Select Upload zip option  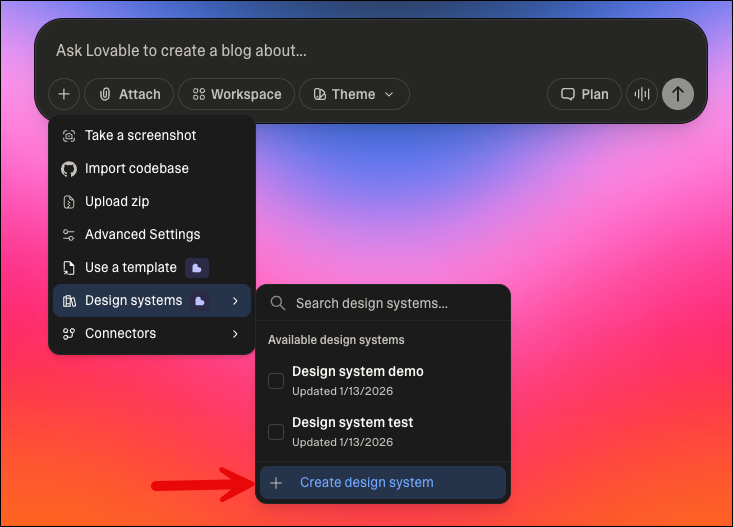click(152, 202)
